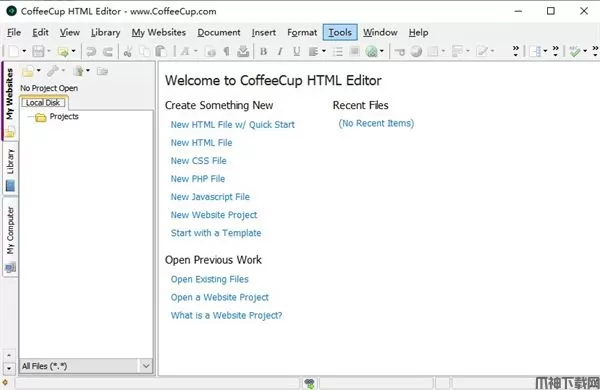The width and height of the screenshot is (600, 390).
Task: Click the New PHP File link
Action: click(x=198, y=179)
